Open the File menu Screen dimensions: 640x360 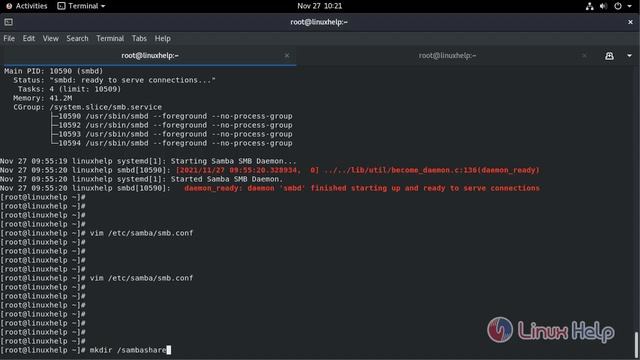9,38
